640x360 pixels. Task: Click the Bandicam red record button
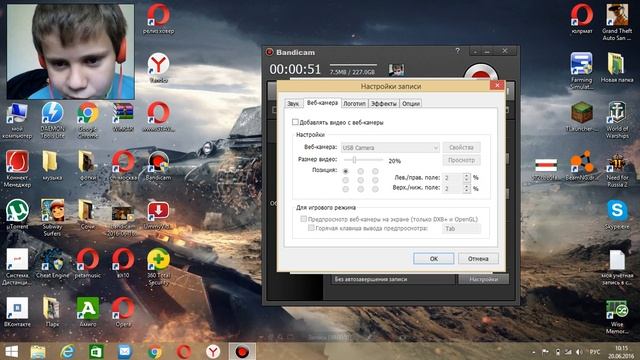tap(481, 72)
